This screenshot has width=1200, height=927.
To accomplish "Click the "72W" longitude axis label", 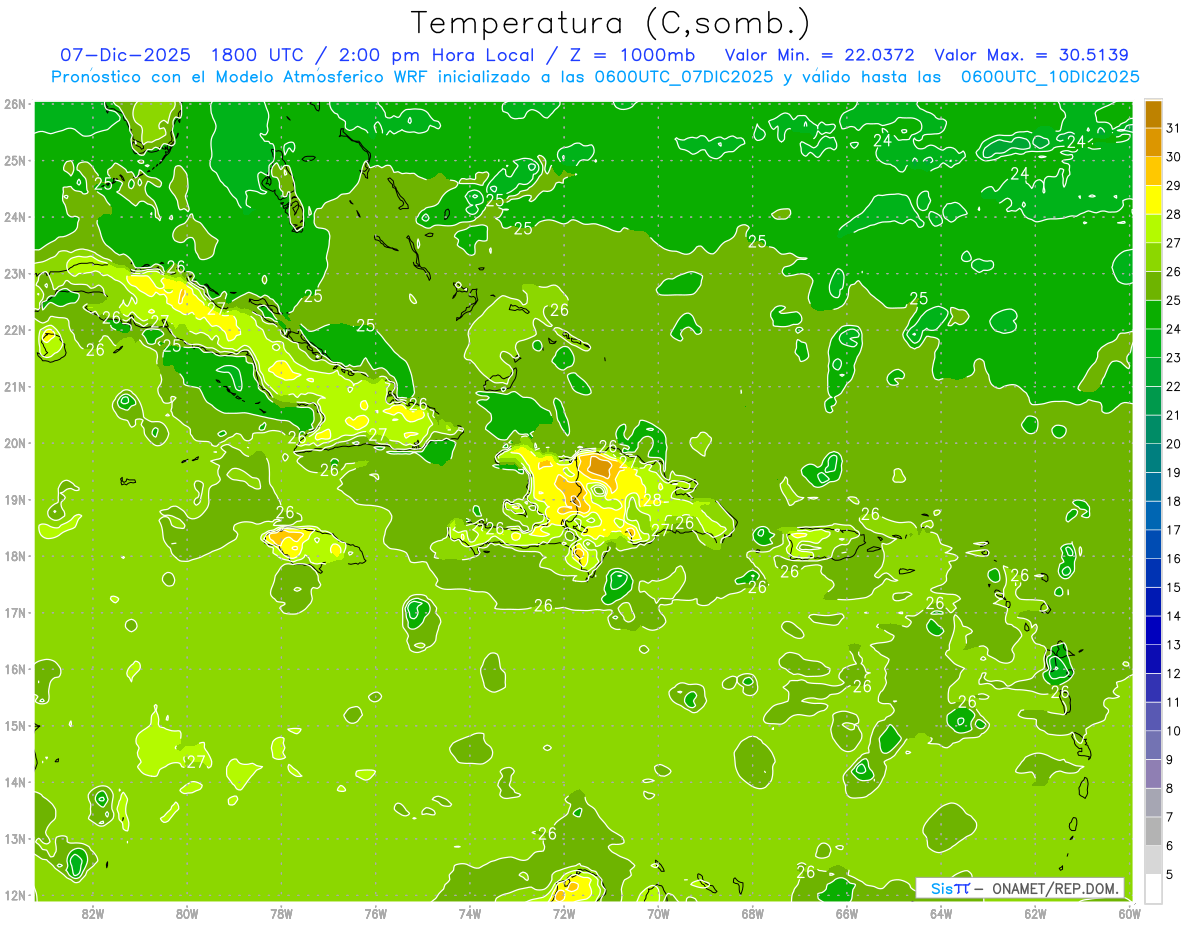I will (564, 913).
